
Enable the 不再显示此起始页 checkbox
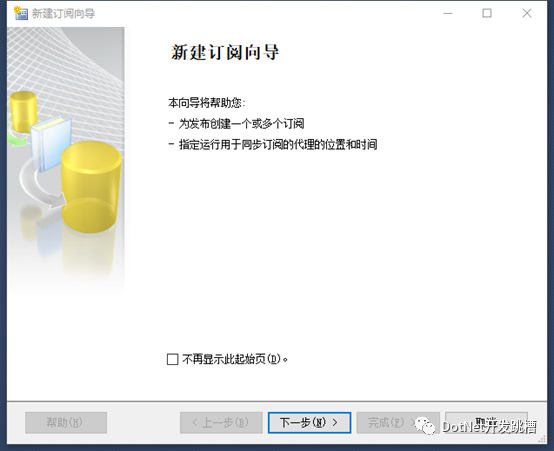(172, 359)
